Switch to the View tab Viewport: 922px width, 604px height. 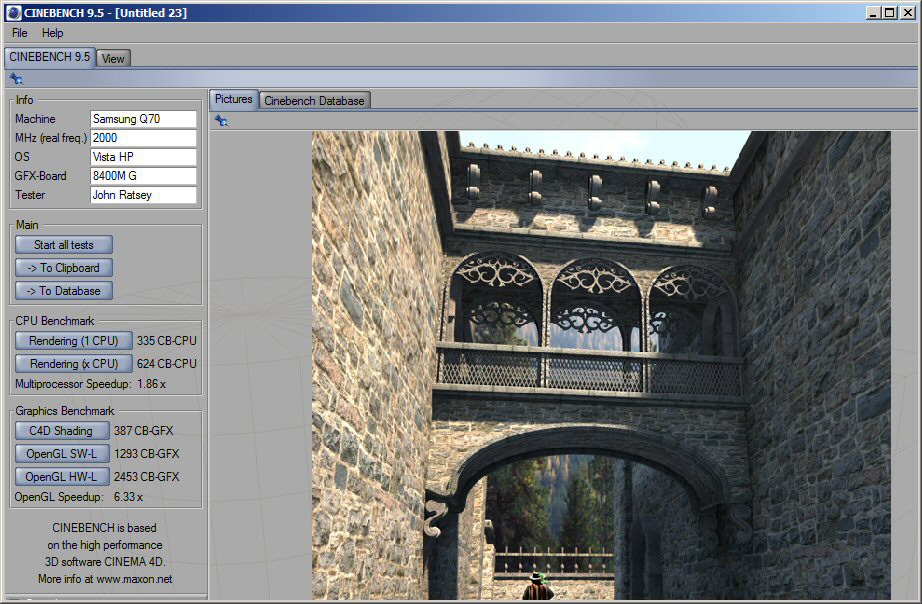click(113, 58)
